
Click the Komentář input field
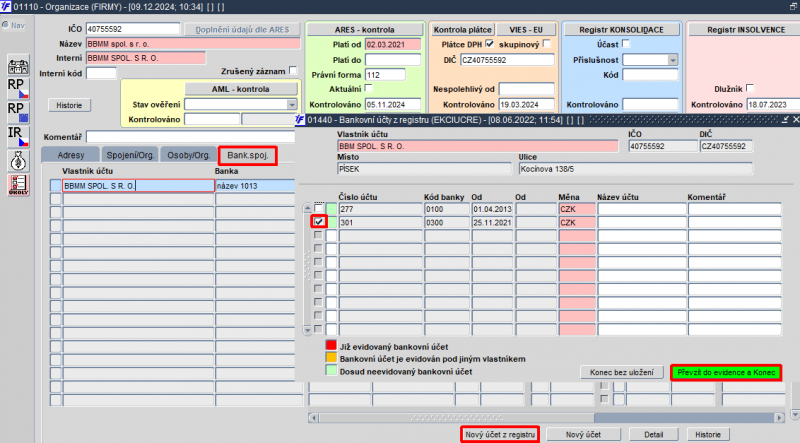click(x=191, y=137)
